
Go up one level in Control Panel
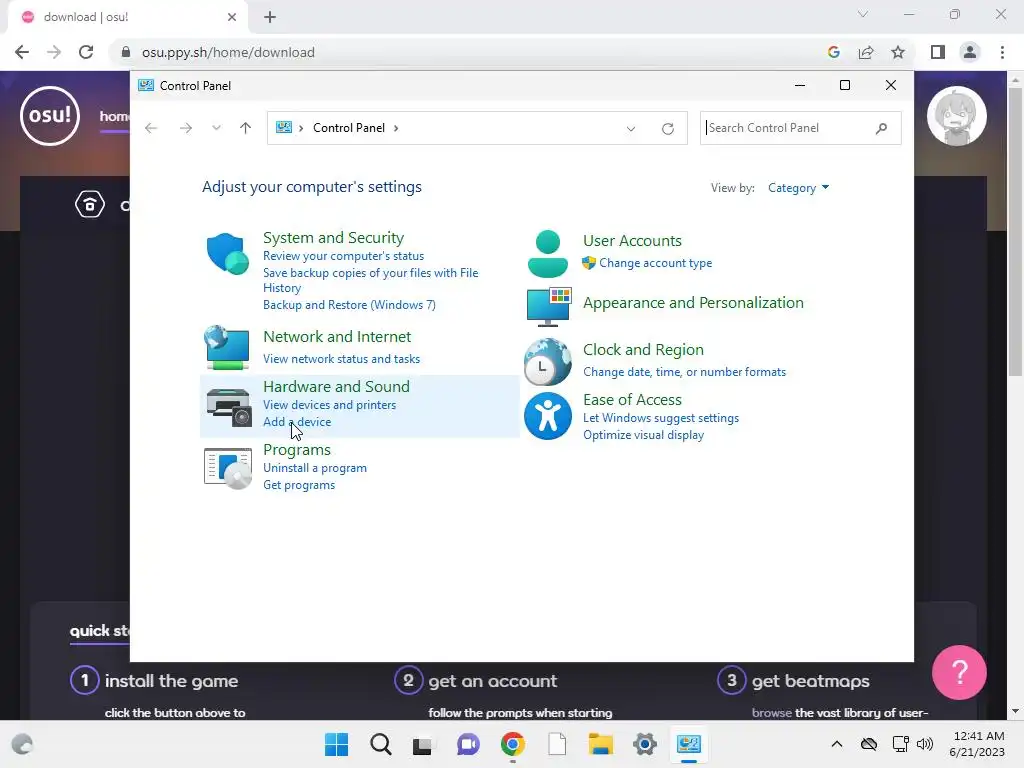pos(246,128)
